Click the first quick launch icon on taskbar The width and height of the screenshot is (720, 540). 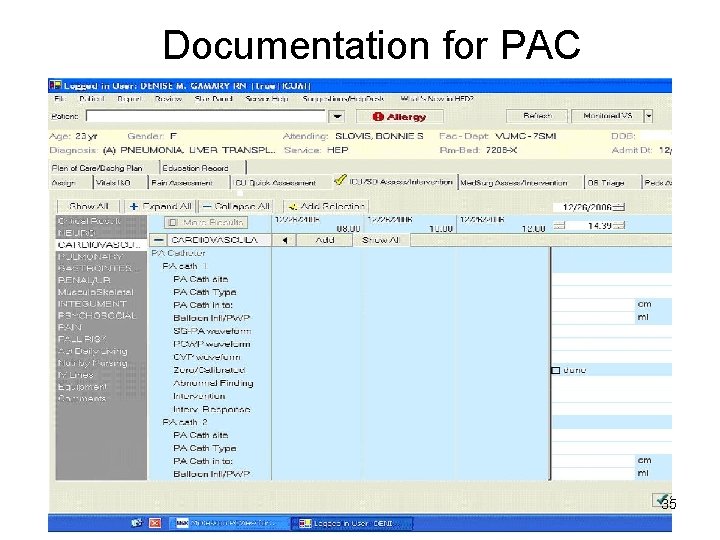[x=137, y=523]
